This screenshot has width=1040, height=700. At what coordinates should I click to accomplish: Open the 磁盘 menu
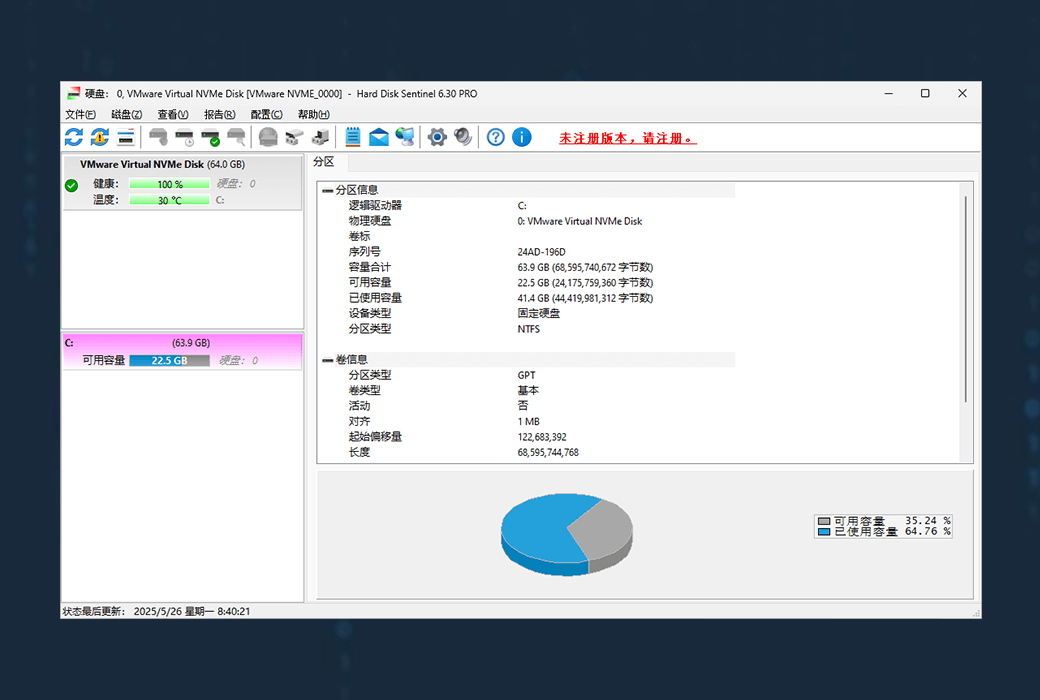pos(127,114)
